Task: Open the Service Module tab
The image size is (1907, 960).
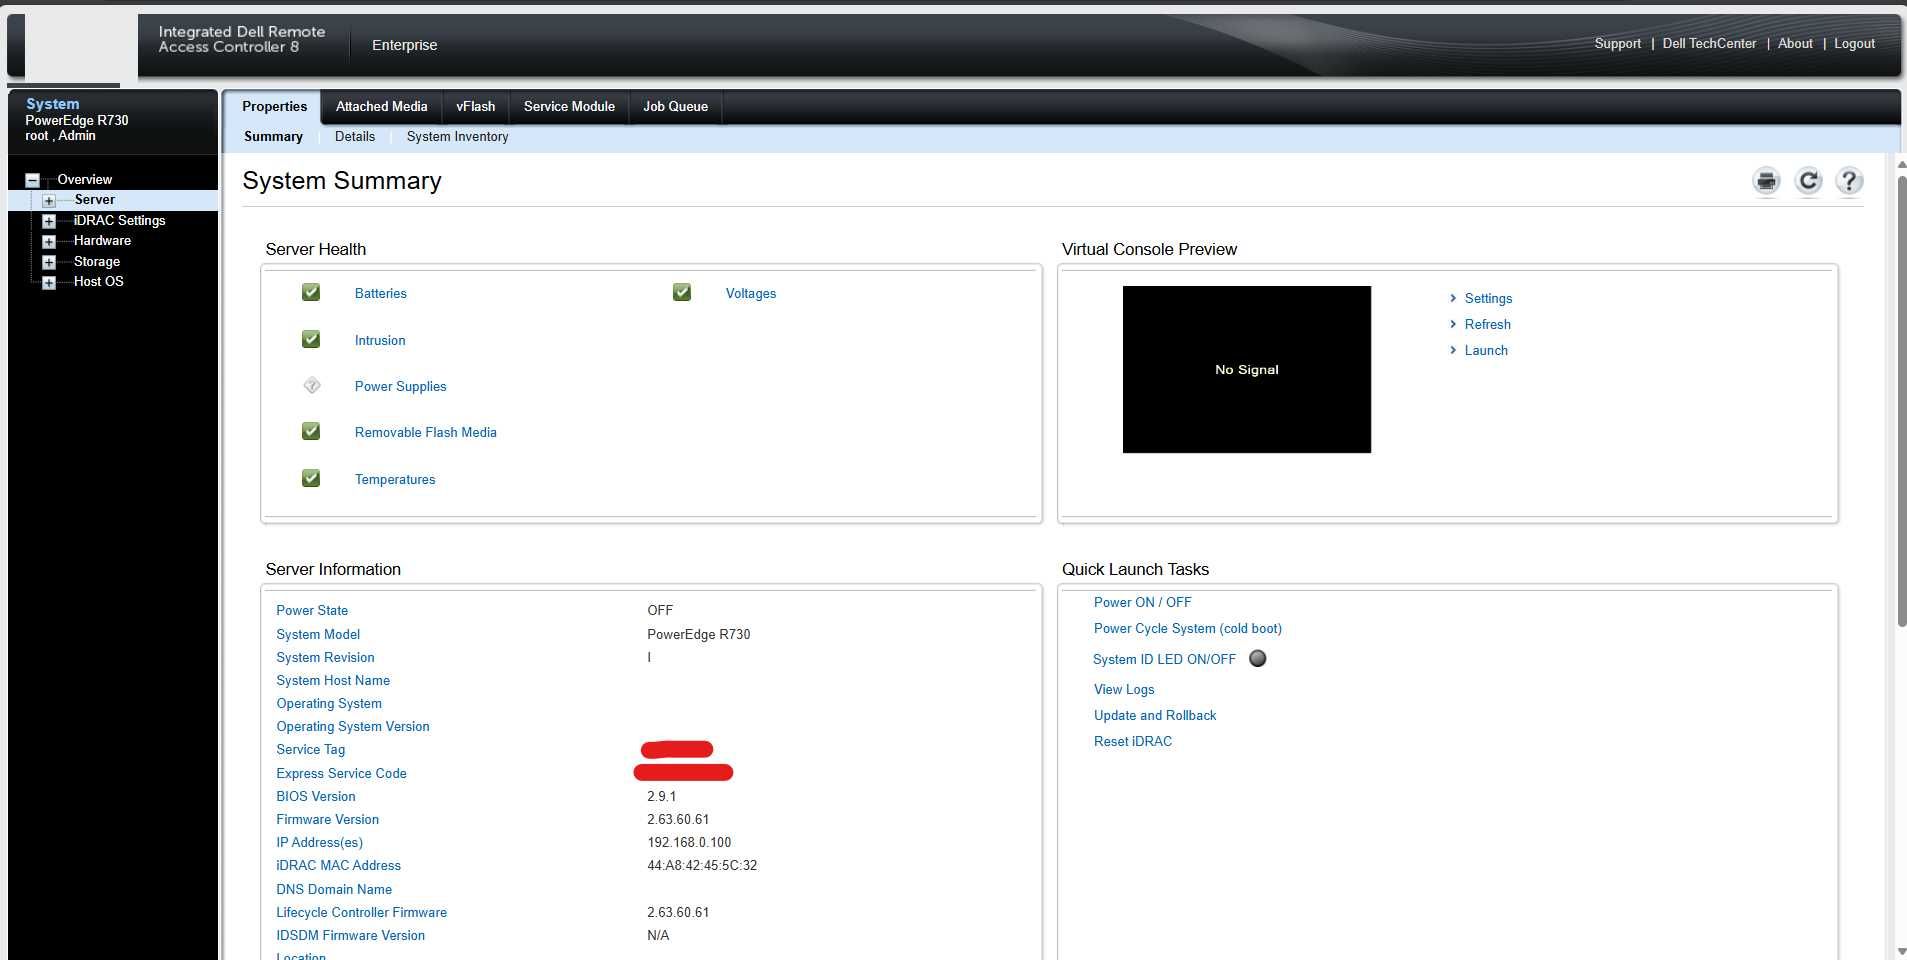Action: (x=569, y=107)
